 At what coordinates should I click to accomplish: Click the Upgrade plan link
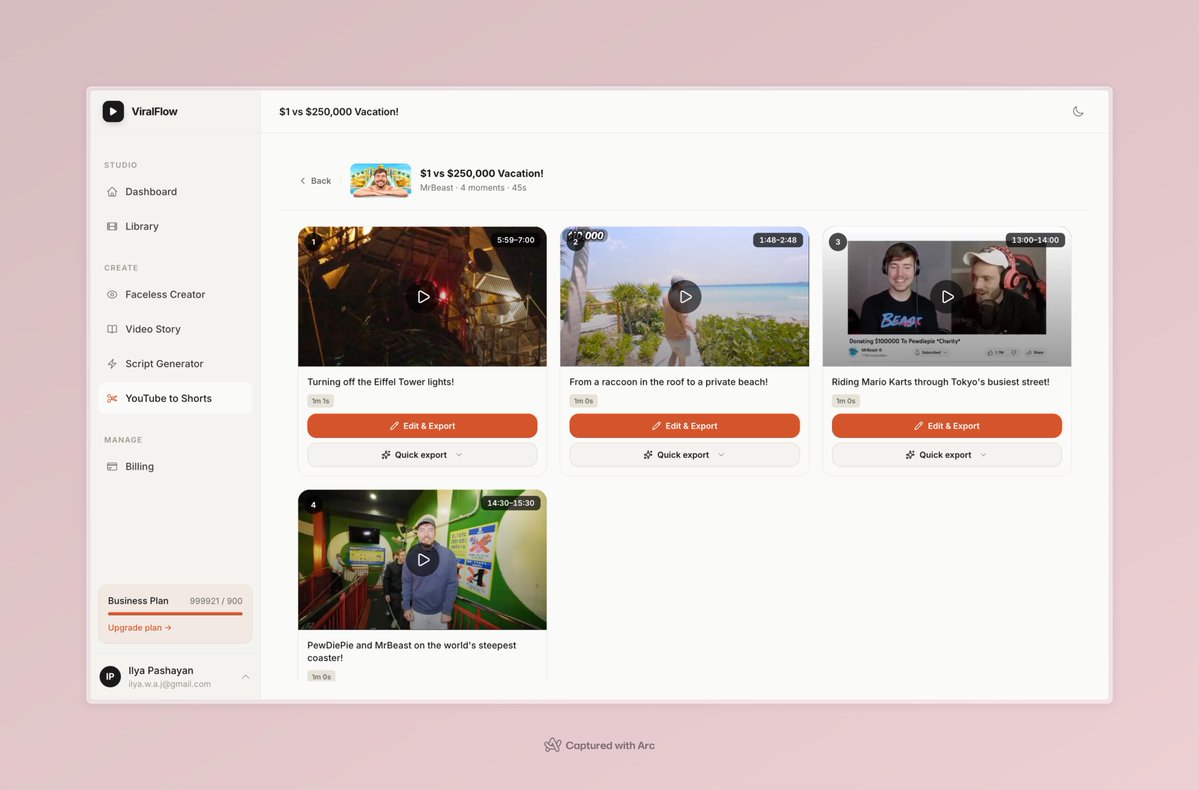pyautogui.click(x=139, y=628)
